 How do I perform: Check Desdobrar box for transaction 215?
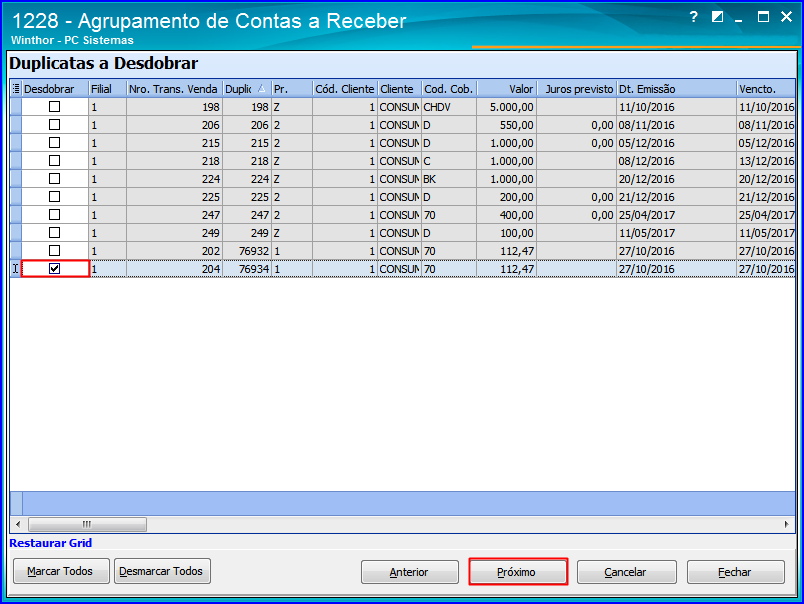click(x=54, y=143)
